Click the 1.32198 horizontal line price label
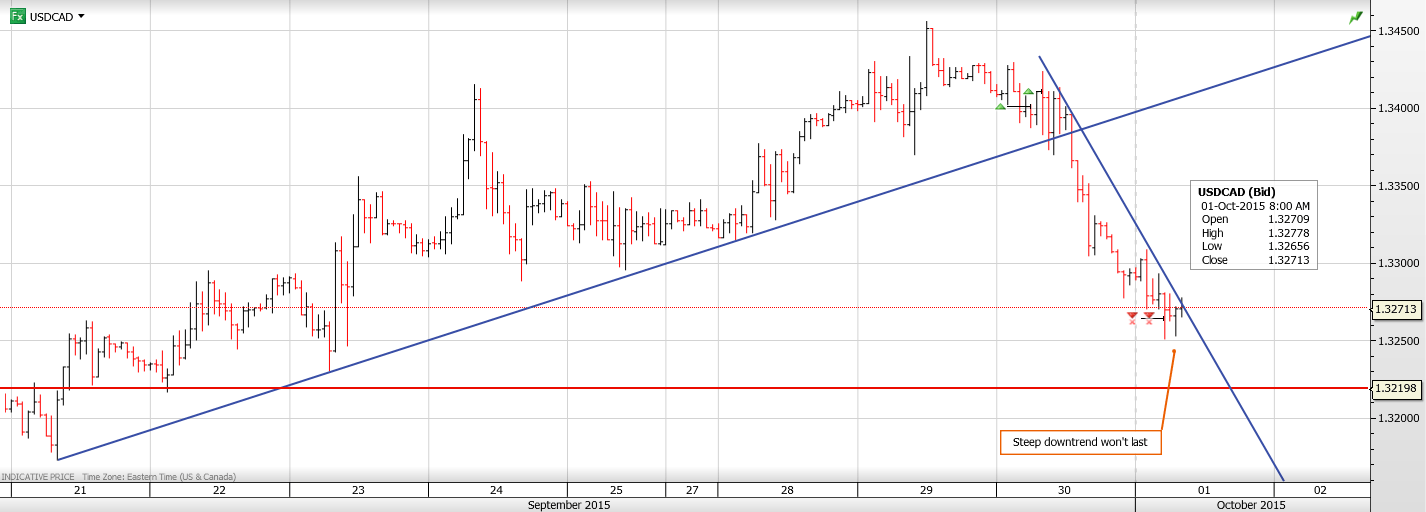Screen dimensions: 1426x512 point(1397,388)
